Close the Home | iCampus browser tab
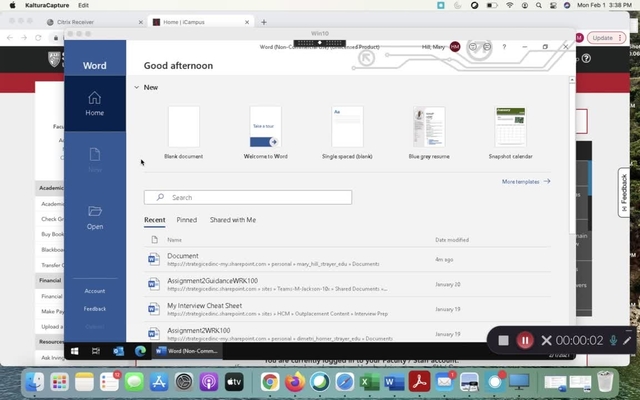640x400 pixels. (x=247, y=22)
